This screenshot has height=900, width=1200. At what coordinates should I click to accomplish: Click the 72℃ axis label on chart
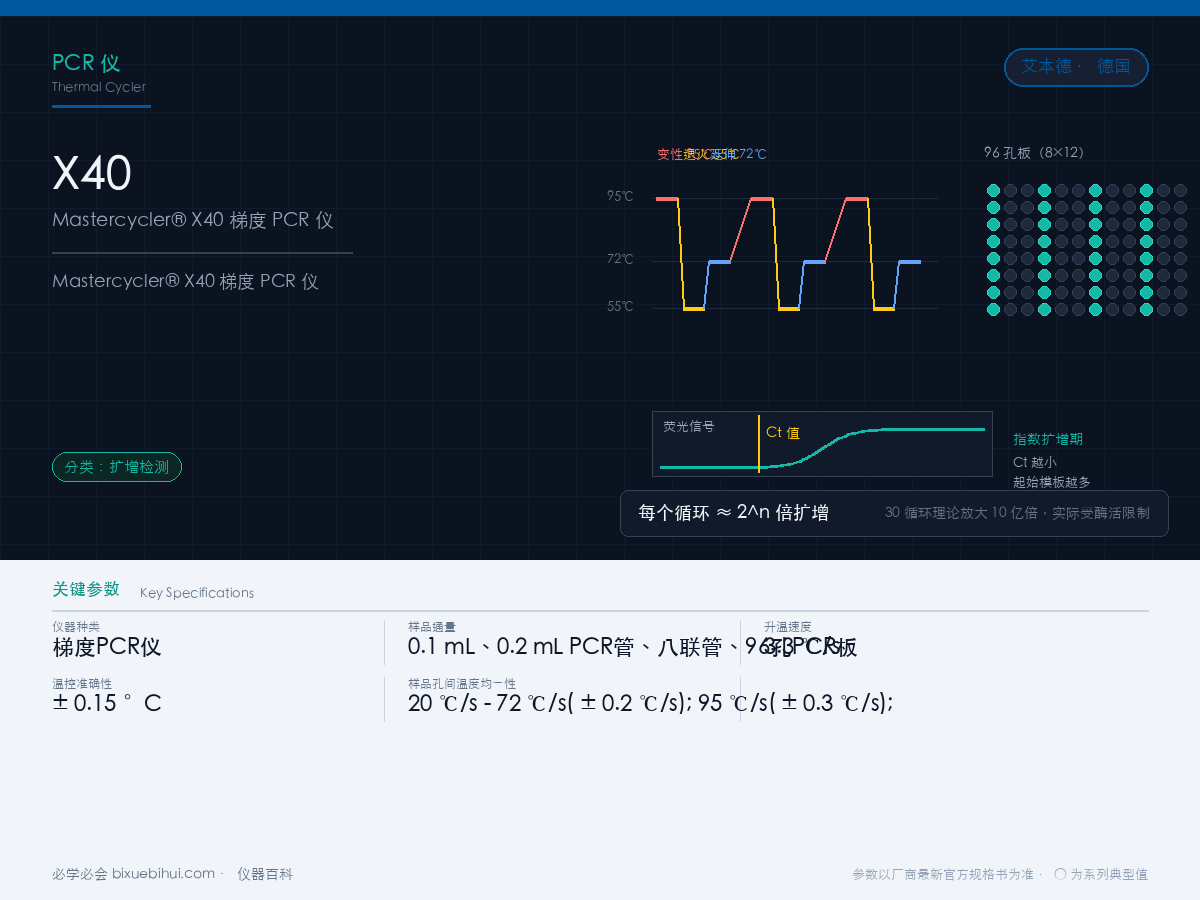(x=620, y=259)
